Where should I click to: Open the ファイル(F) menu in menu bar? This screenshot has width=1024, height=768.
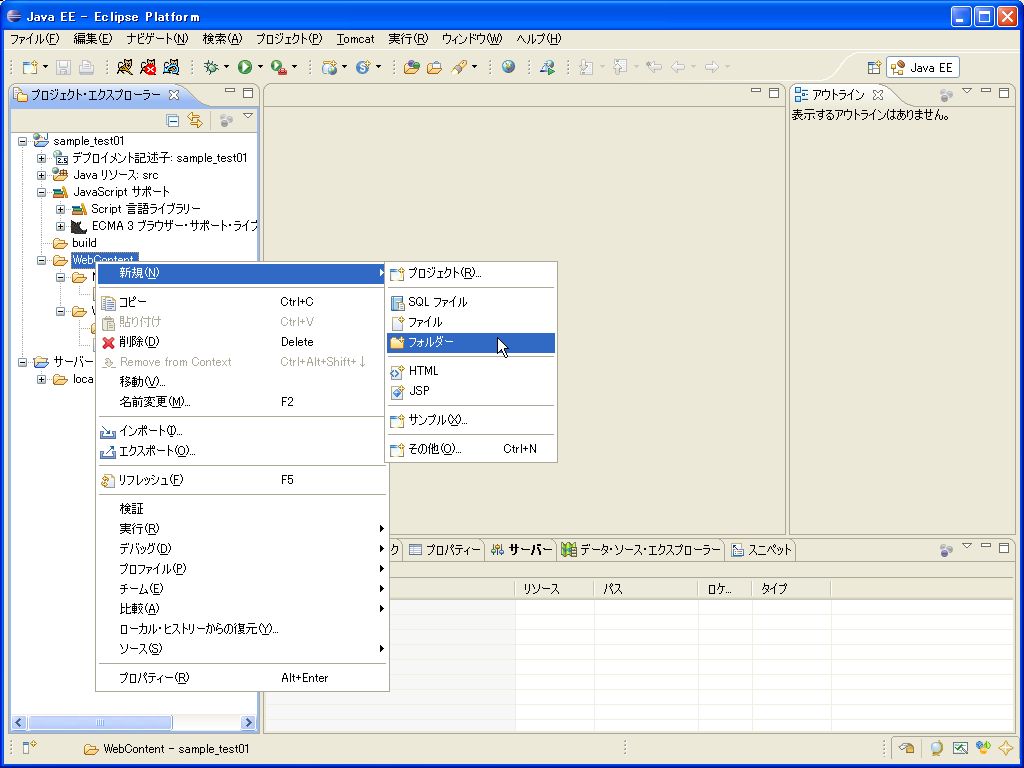(35, 39)
